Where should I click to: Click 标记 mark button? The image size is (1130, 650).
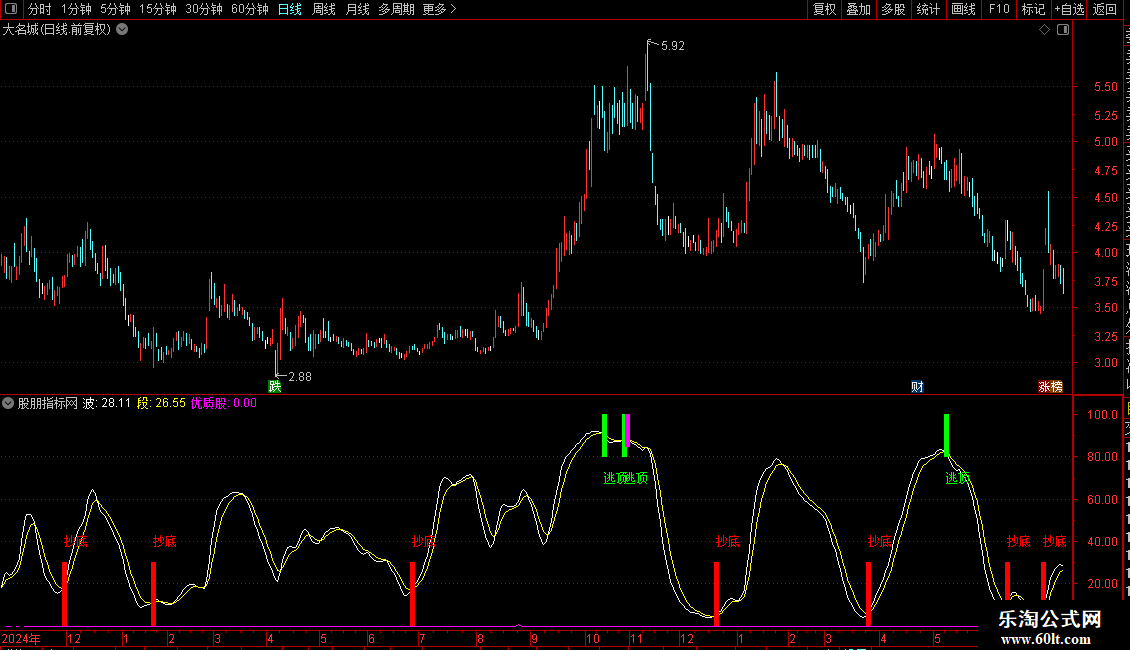[1033, 9]
